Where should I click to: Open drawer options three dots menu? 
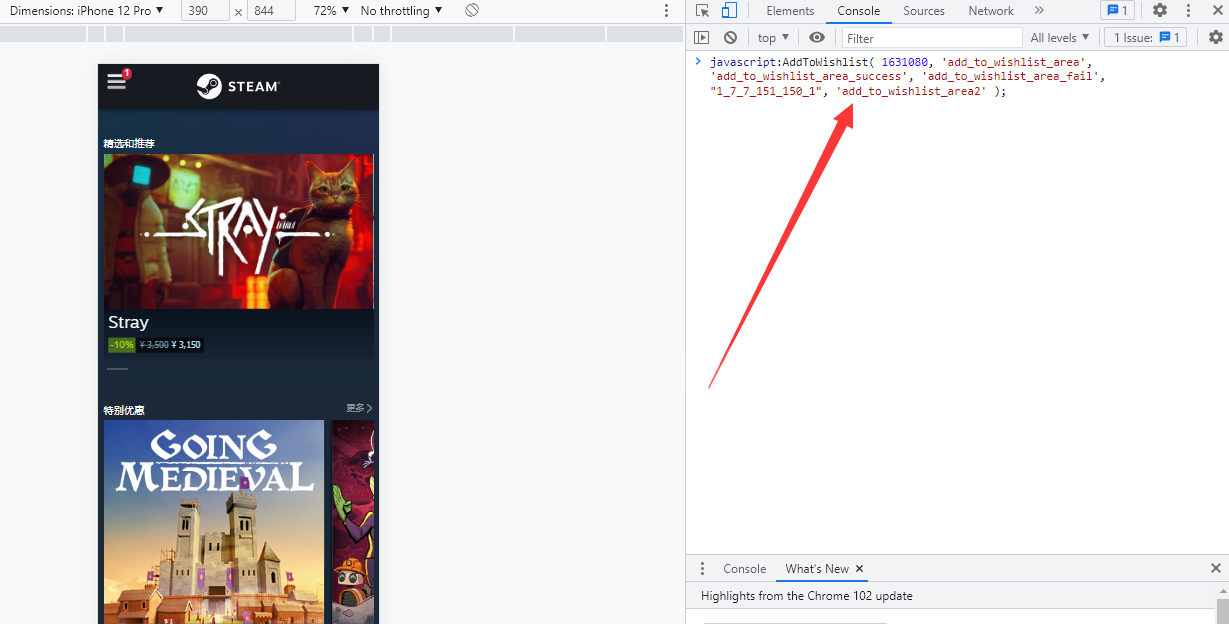pos(702,568)
